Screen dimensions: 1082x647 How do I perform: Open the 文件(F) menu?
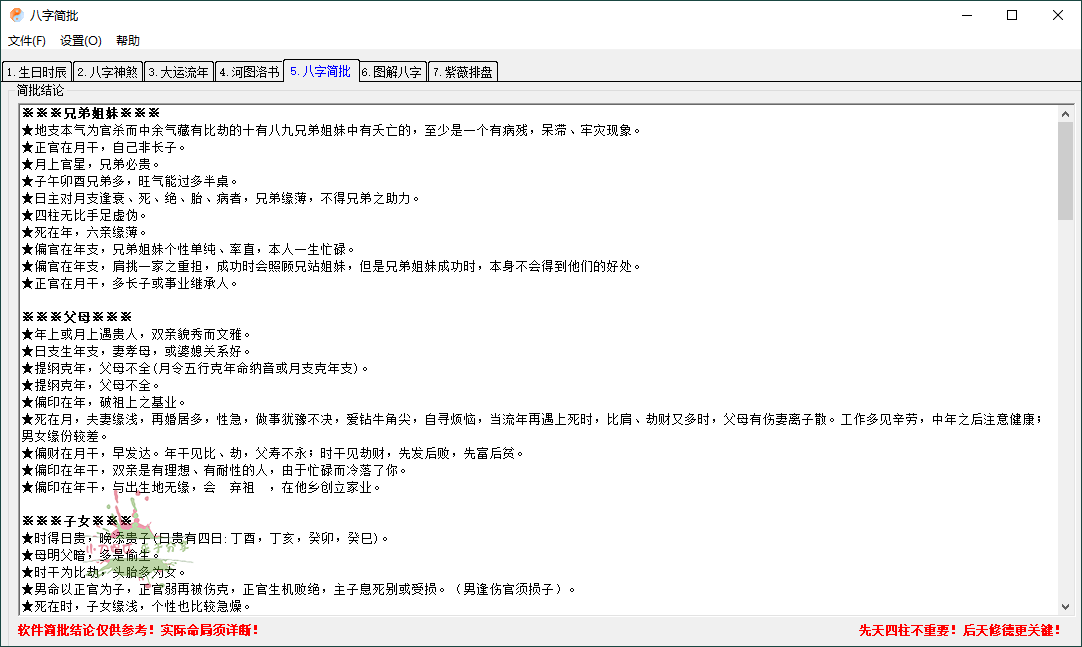point(26,41)
